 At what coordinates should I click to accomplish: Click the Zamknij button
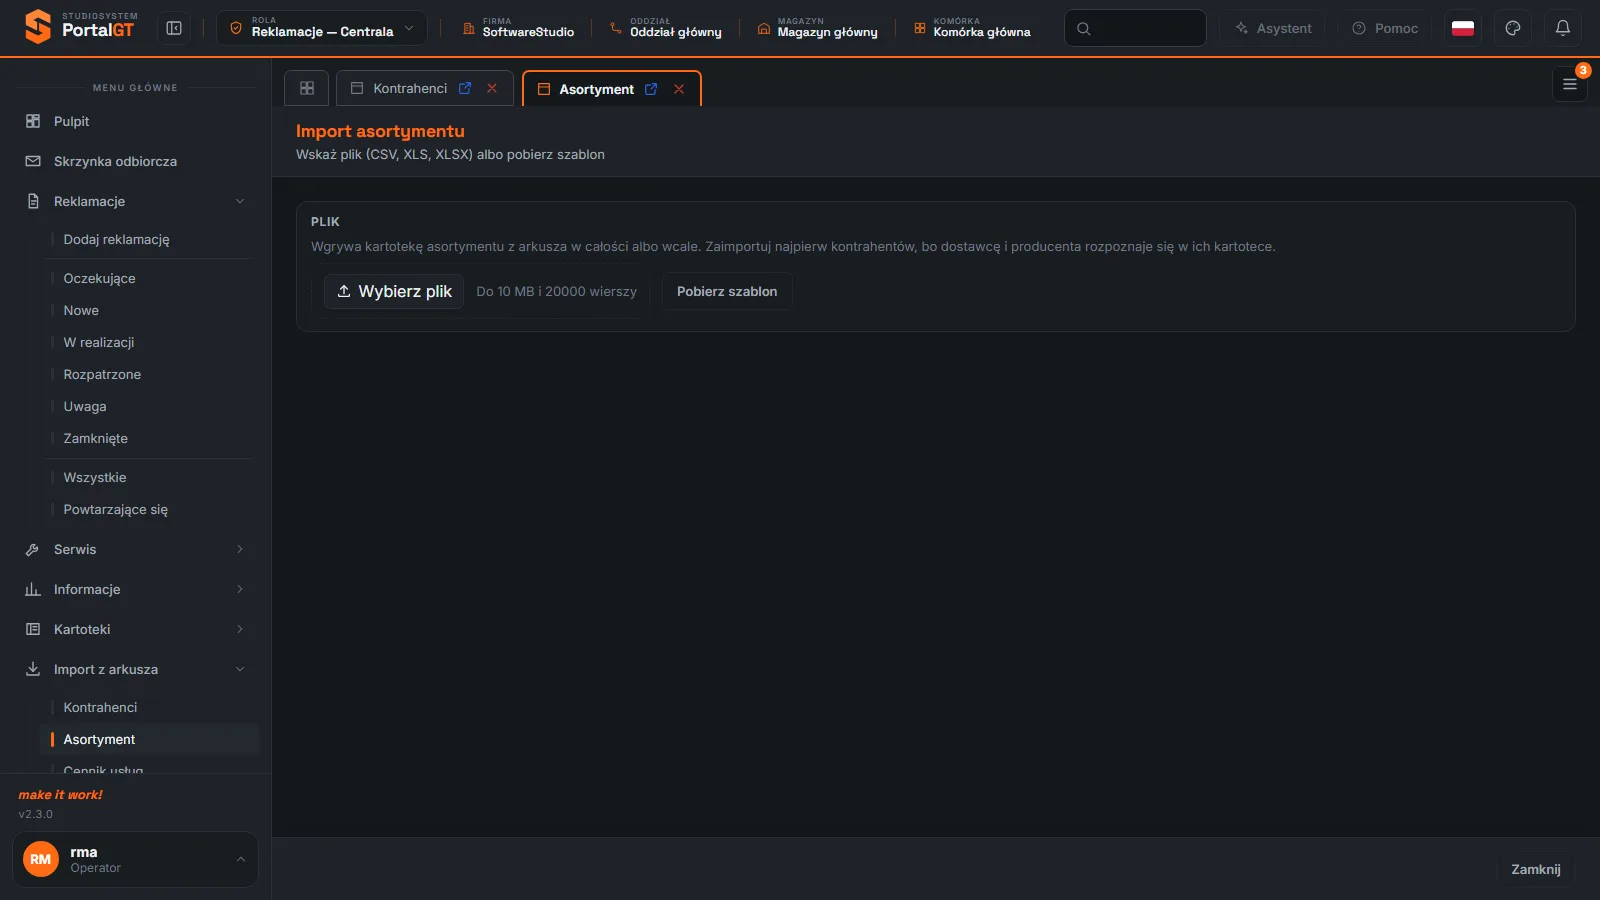(x=1536, y=869)
